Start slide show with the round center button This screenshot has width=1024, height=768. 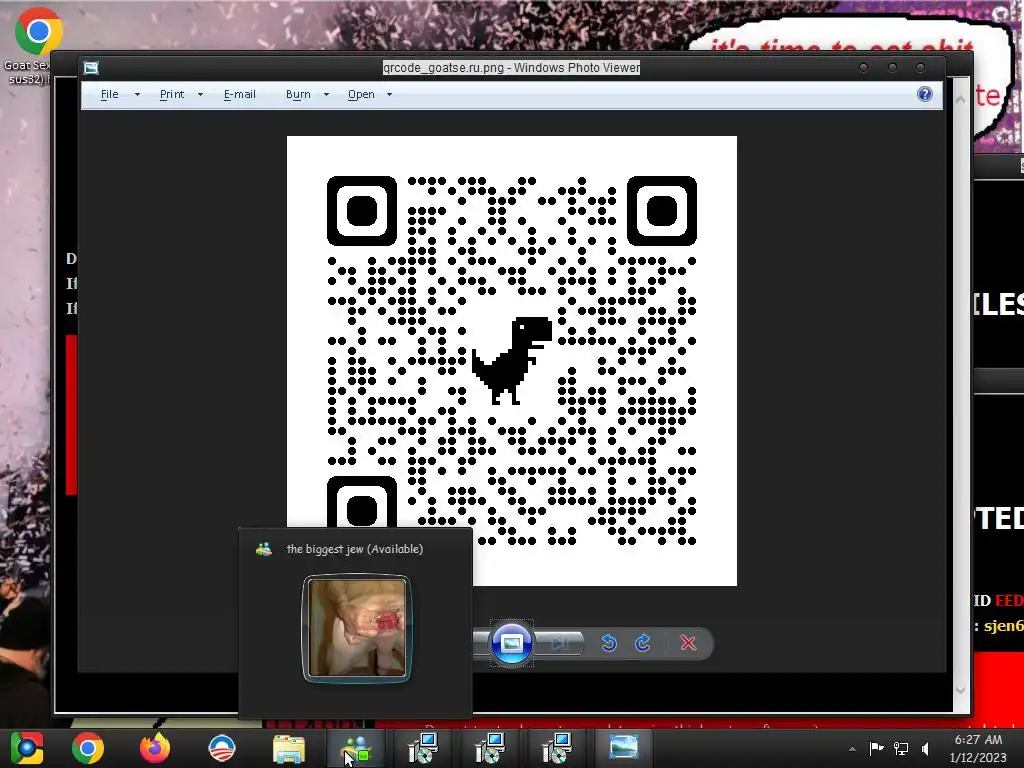511,644
